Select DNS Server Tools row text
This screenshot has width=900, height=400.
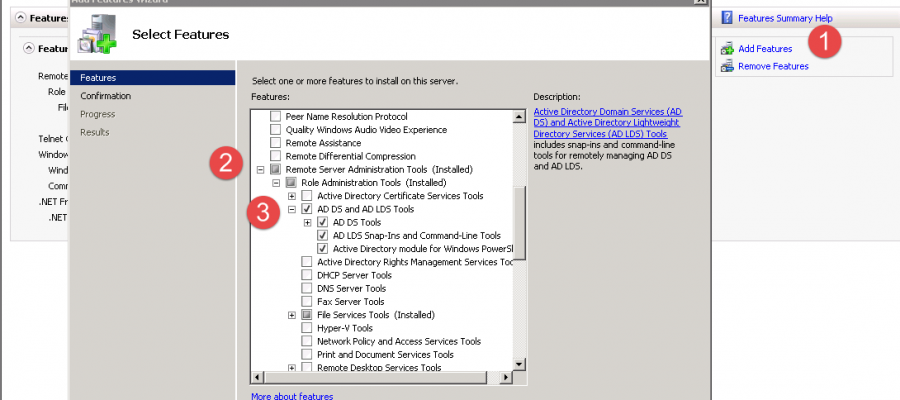tap(351, 289)
